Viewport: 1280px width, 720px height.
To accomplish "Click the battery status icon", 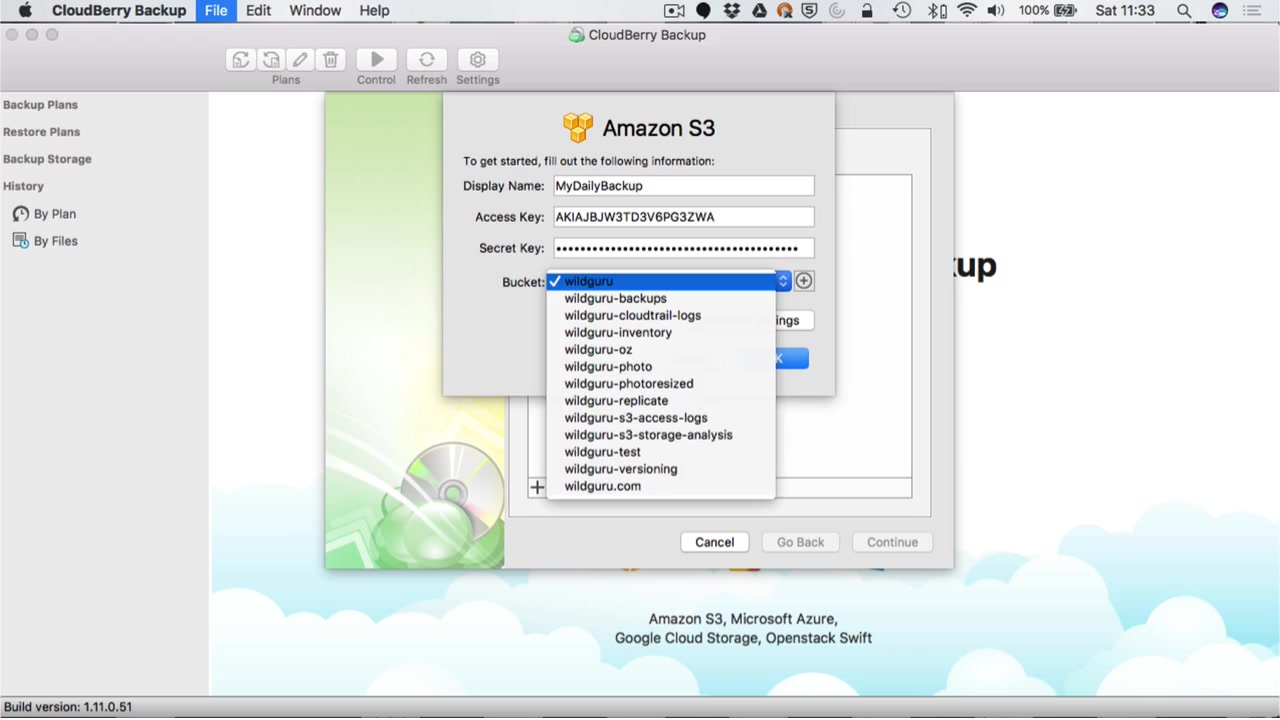I will pyautogui.click(x=1067, y=11).
